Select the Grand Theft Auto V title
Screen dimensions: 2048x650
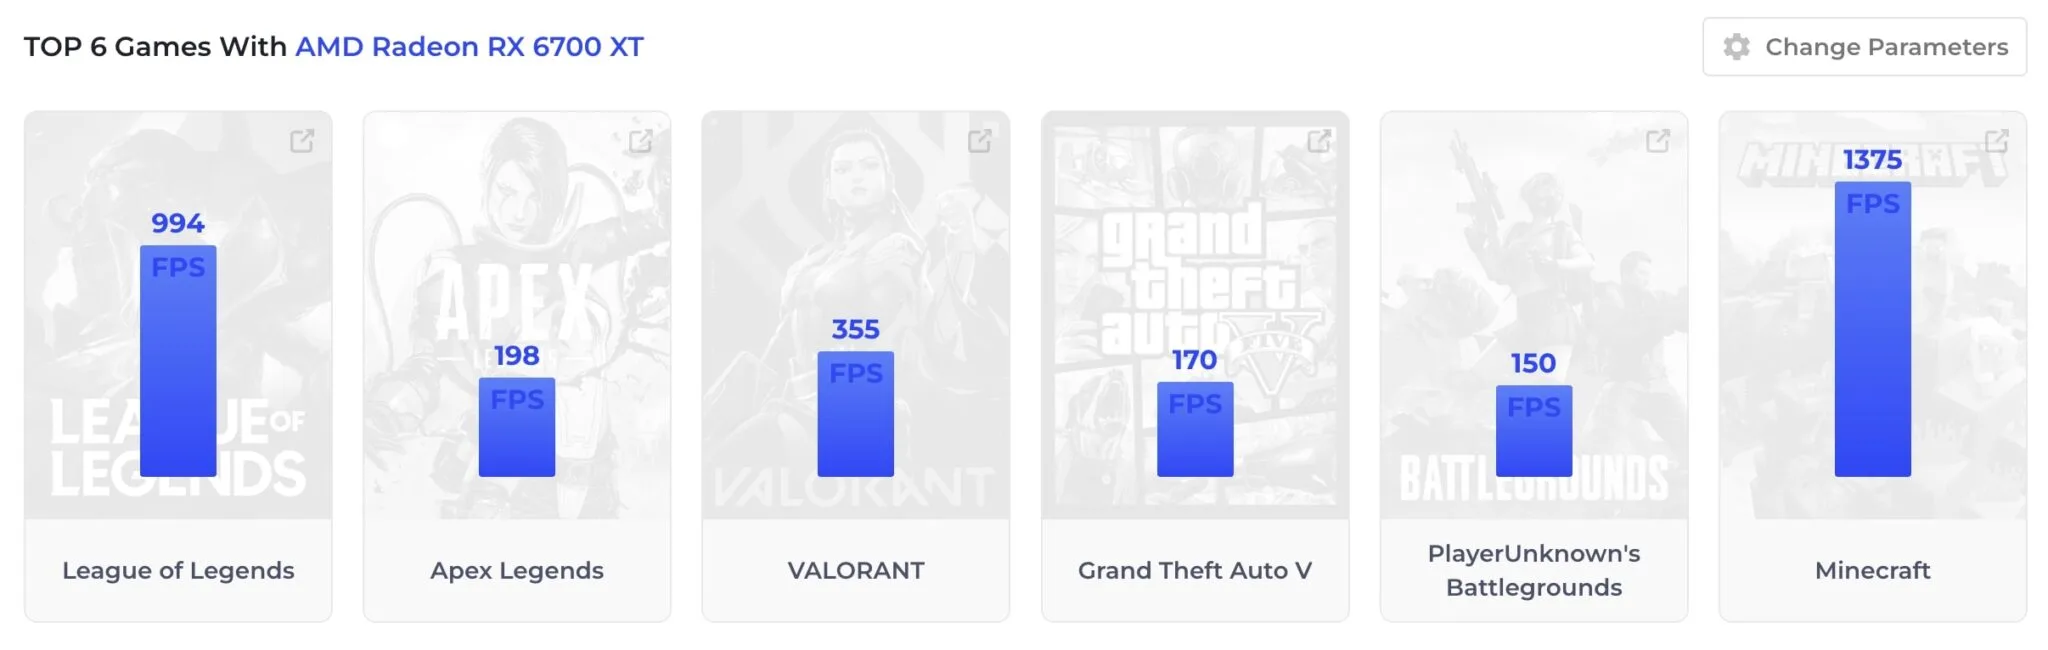(x=1195, y=571)
